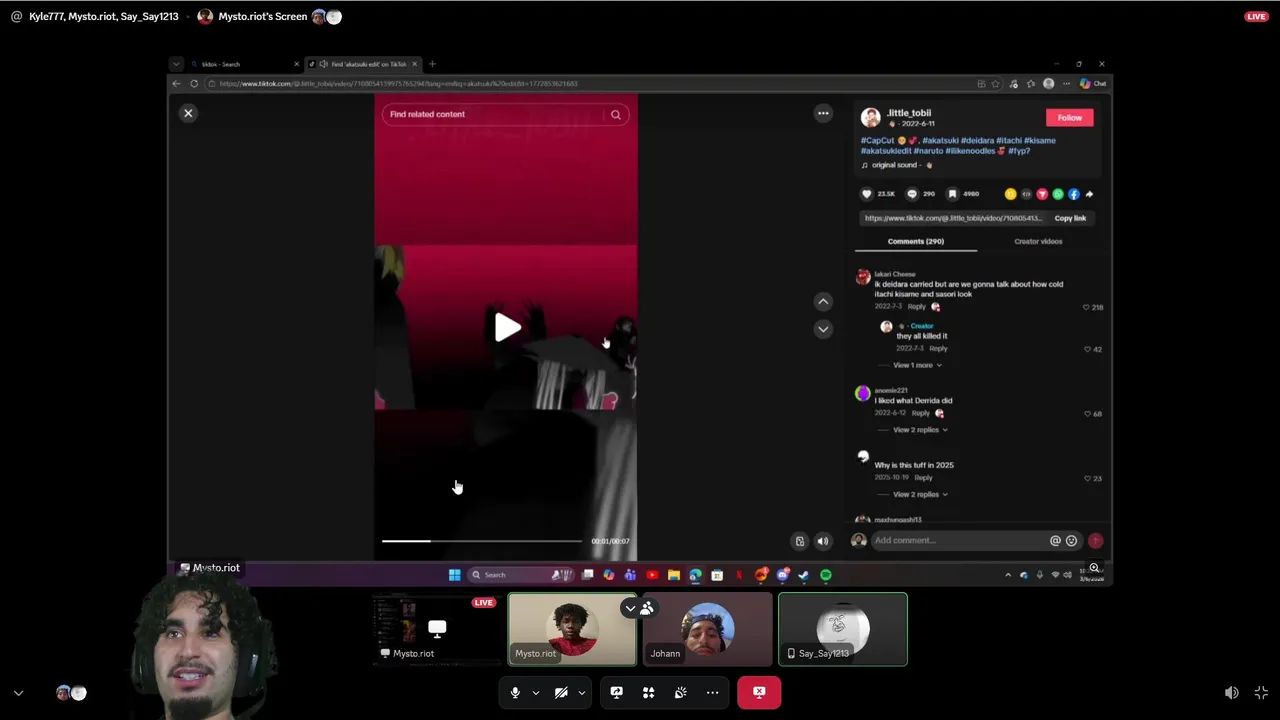Go to previous TikTok video arrow
1280x720 pixels.
823,301
